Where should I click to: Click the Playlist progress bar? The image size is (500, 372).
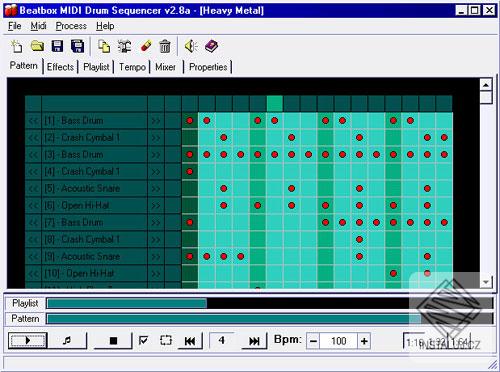[269, 303]
